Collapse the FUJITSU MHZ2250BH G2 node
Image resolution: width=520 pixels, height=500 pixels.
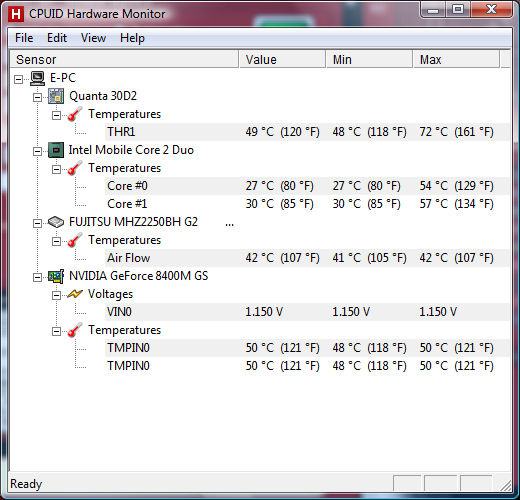(37, 223)
